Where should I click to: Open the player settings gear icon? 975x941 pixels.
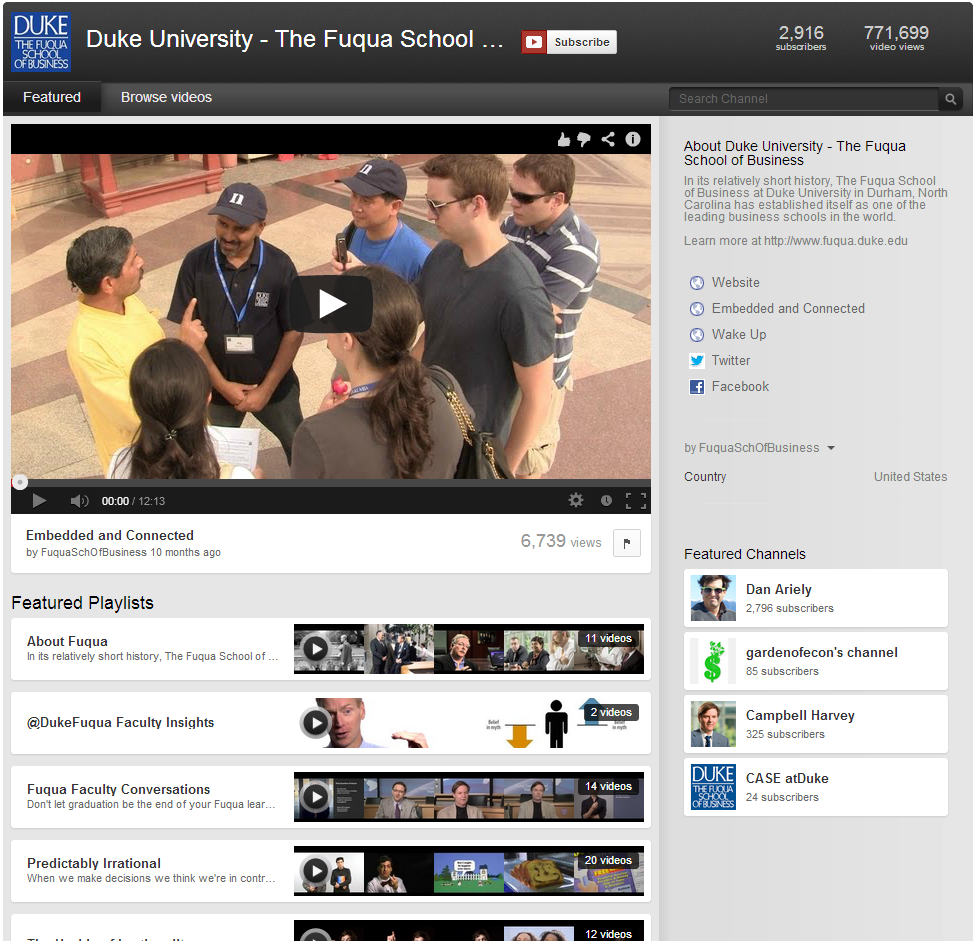tap(576, 500)
